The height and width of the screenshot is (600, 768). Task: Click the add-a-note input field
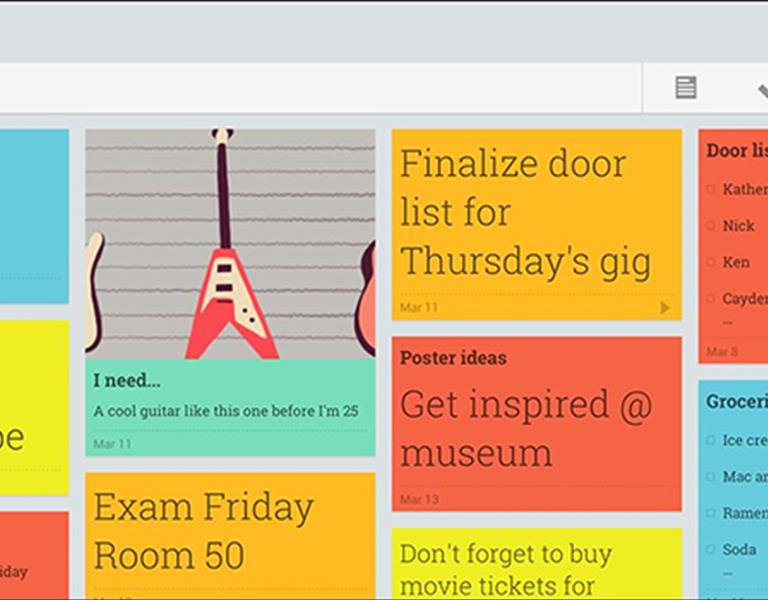click(320, 88)
